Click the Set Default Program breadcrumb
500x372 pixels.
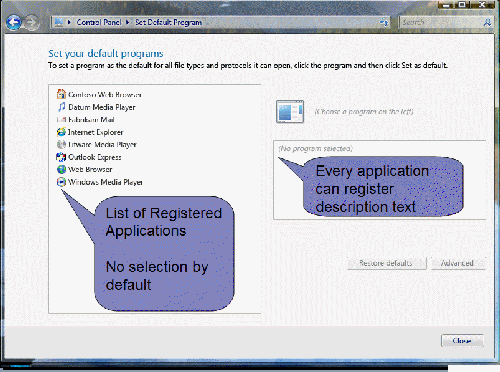[168, 22]
